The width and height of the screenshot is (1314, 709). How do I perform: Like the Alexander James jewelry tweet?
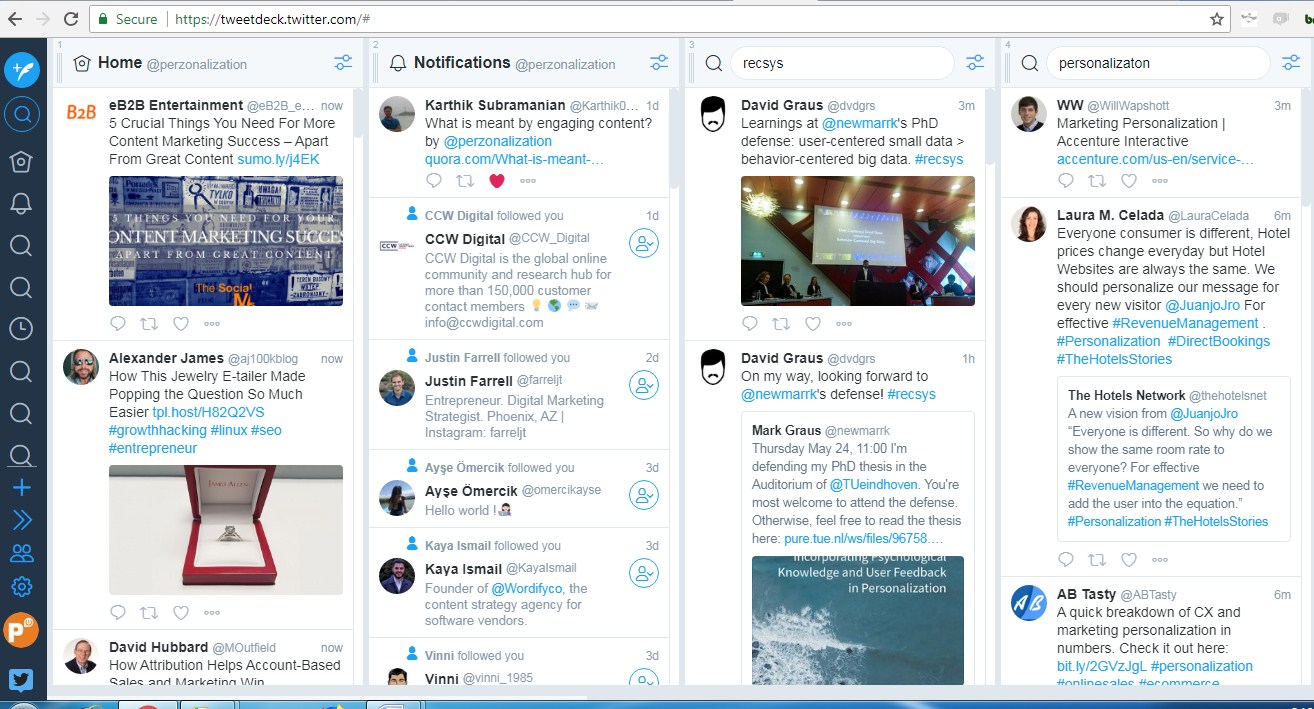181,612
